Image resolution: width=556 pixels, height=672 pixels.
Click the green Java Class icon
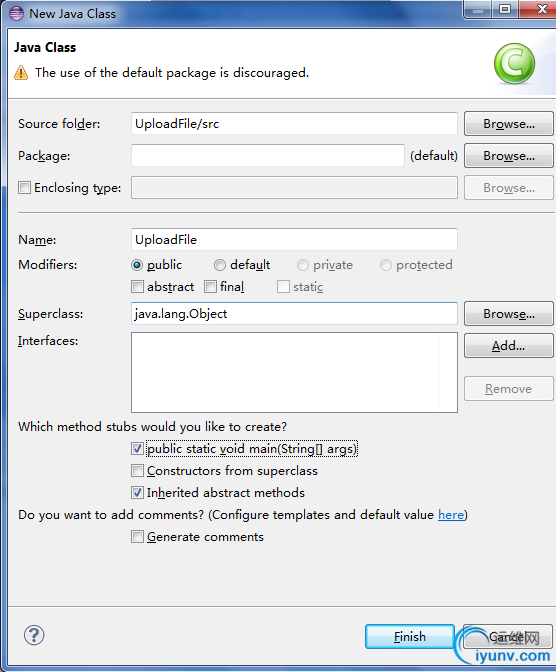click(x=514, y=63)
